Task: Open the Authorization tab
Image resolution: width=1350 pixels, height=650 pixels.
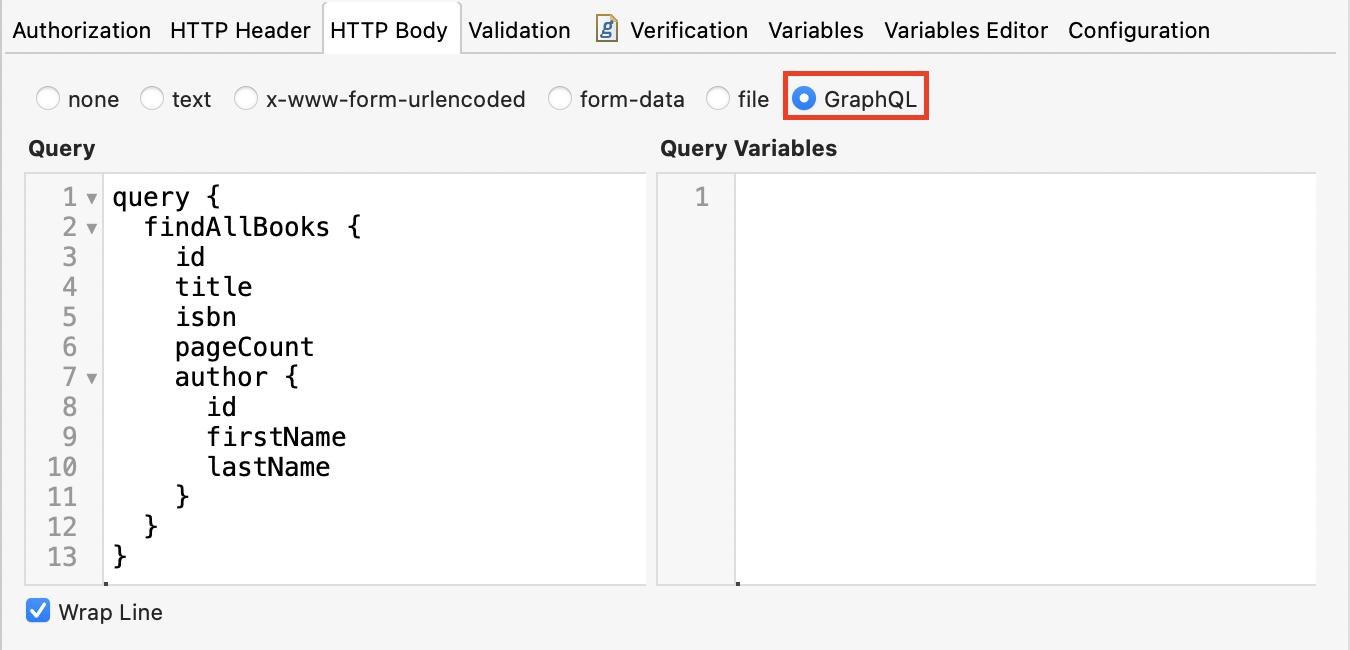Action: tap(82, 31)
